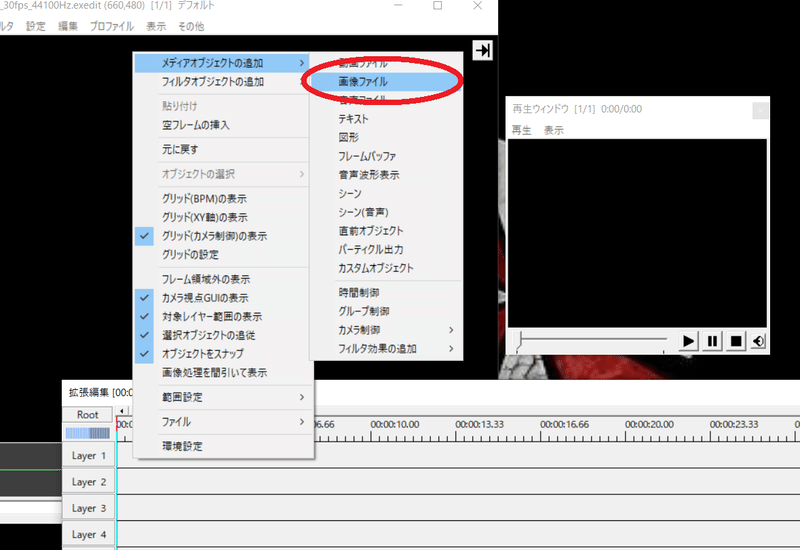Open その他 menu in main window
The image size is (800, 550).
tap(191, 26)
